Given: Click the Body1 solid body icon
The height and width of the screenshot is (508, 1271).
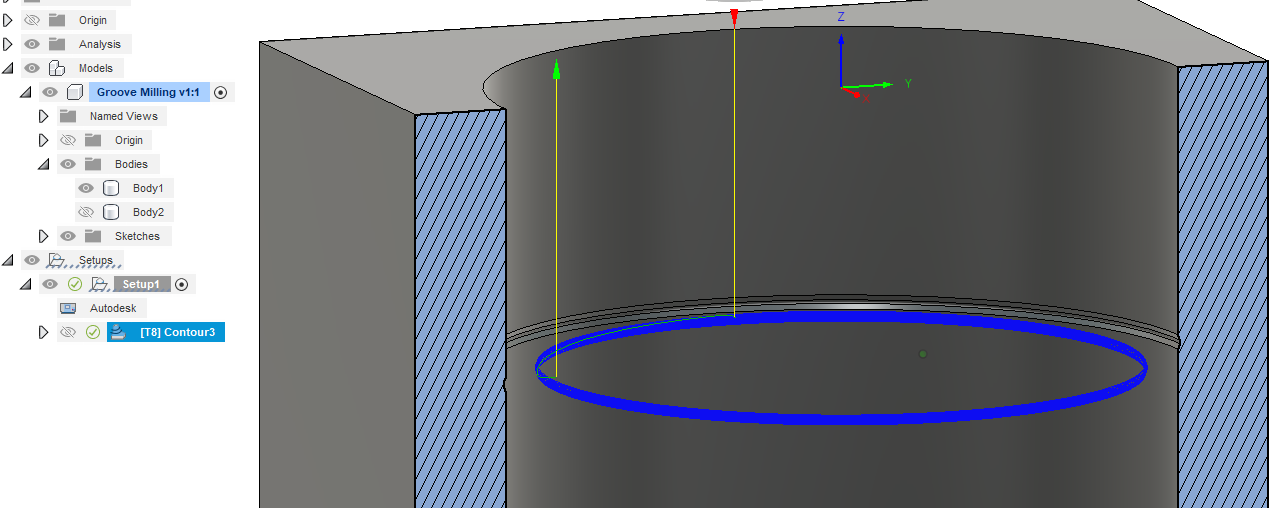Looking at the screenshot, I should [x=111, y=188].
